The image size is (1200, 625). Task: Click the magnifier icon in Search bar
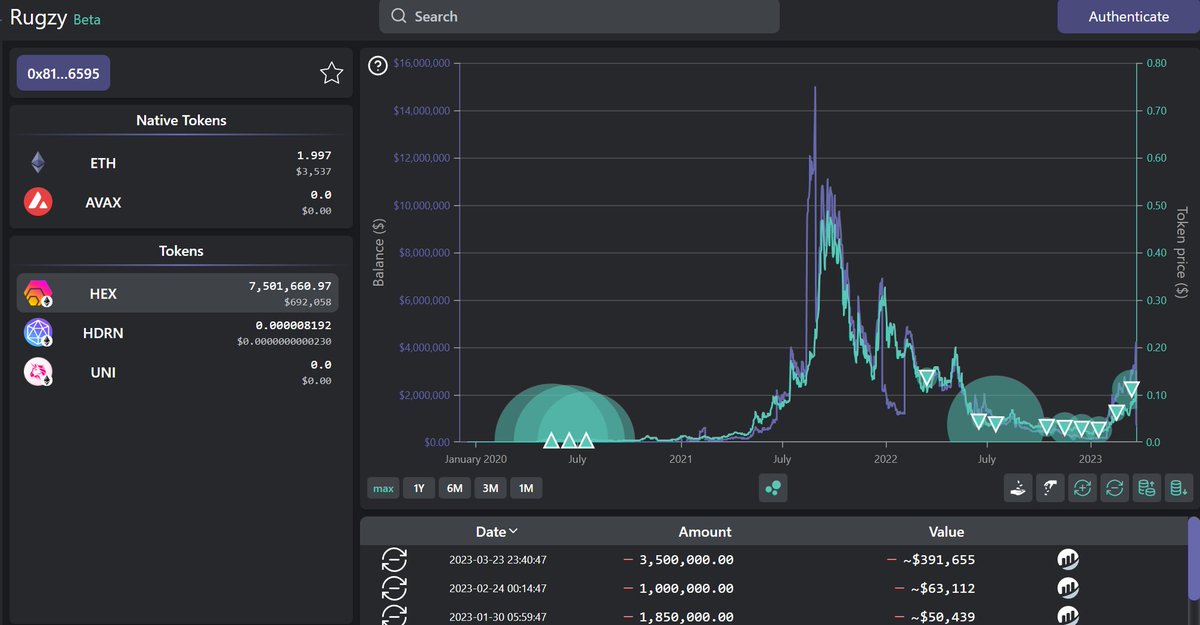point(399,17)
